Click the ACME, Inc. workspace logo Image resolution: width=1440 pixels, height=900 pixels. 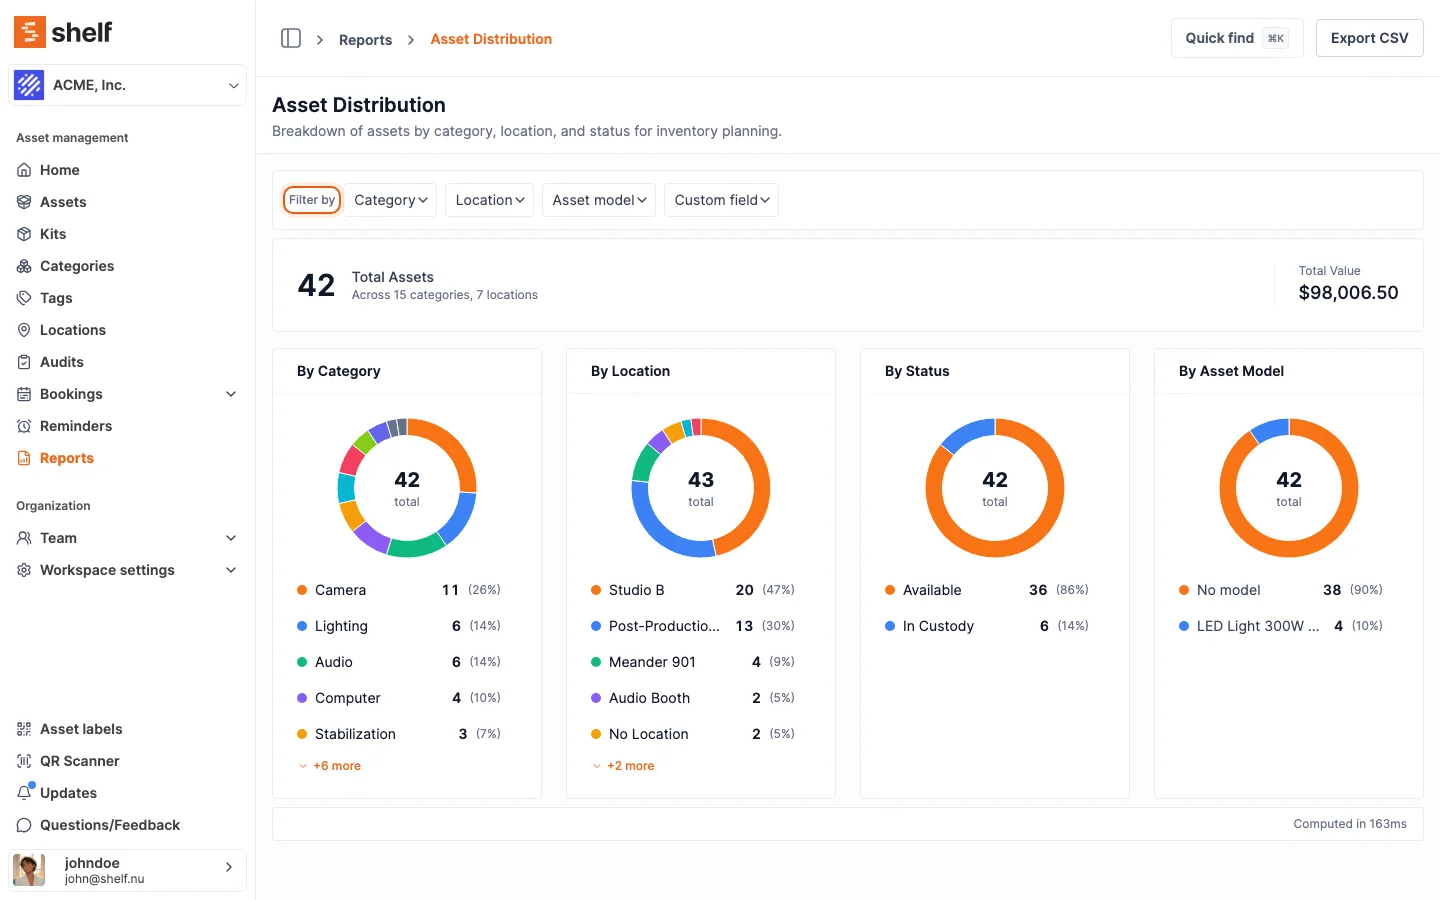tap(29, 85)
